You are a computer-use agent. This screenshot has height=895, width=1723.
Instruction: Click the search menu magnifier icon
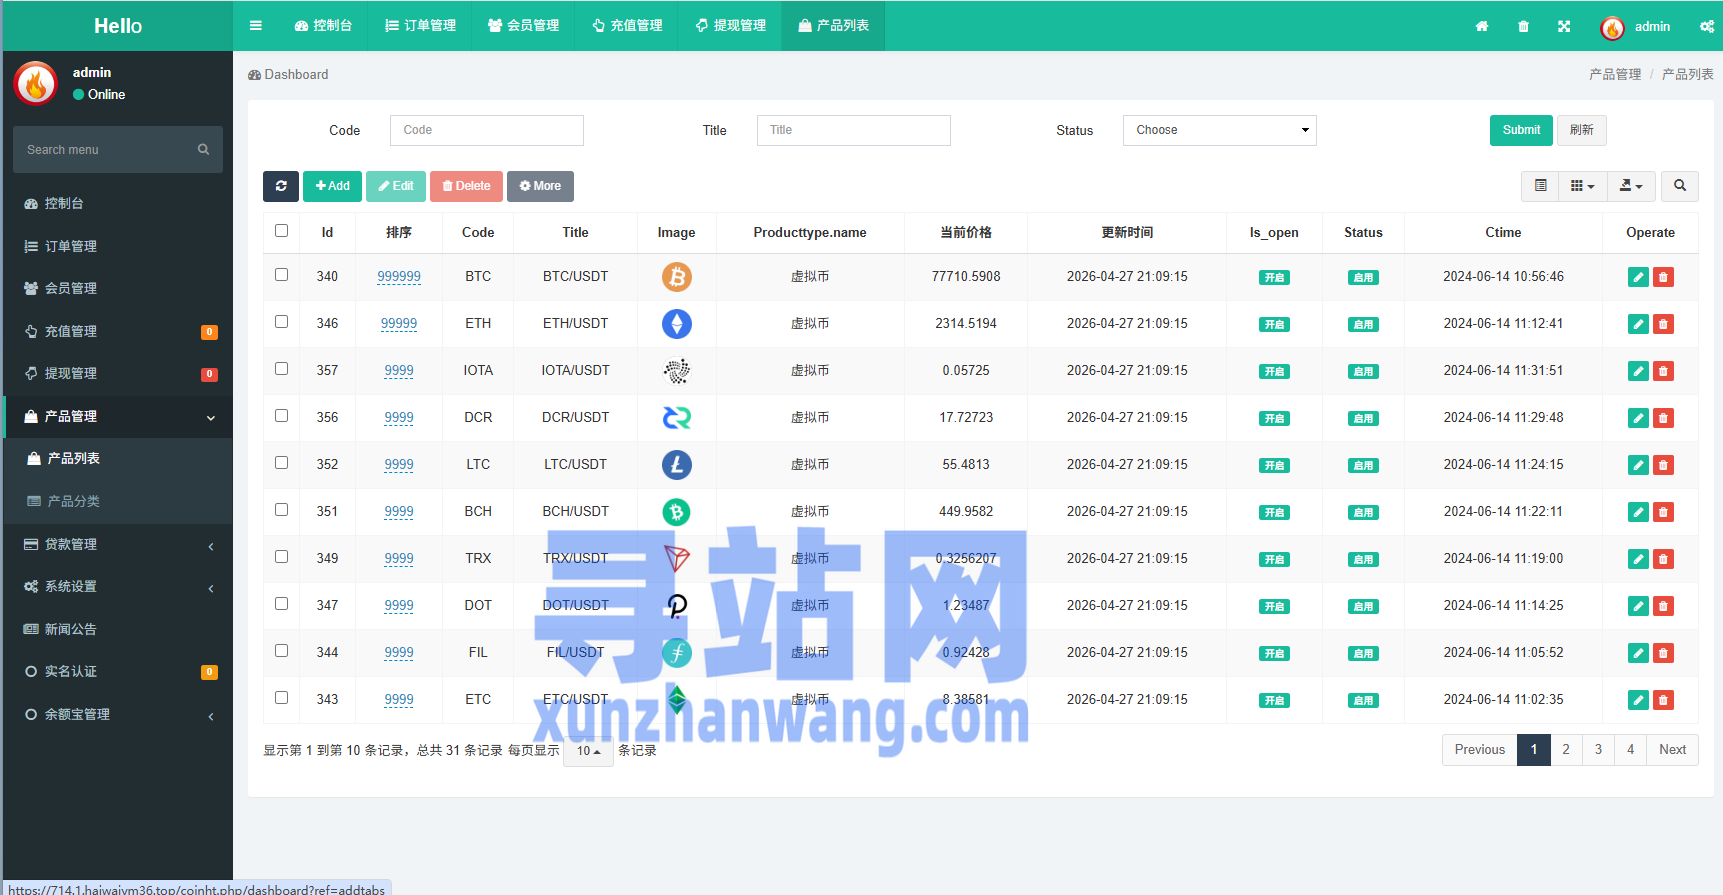(203, 150)
